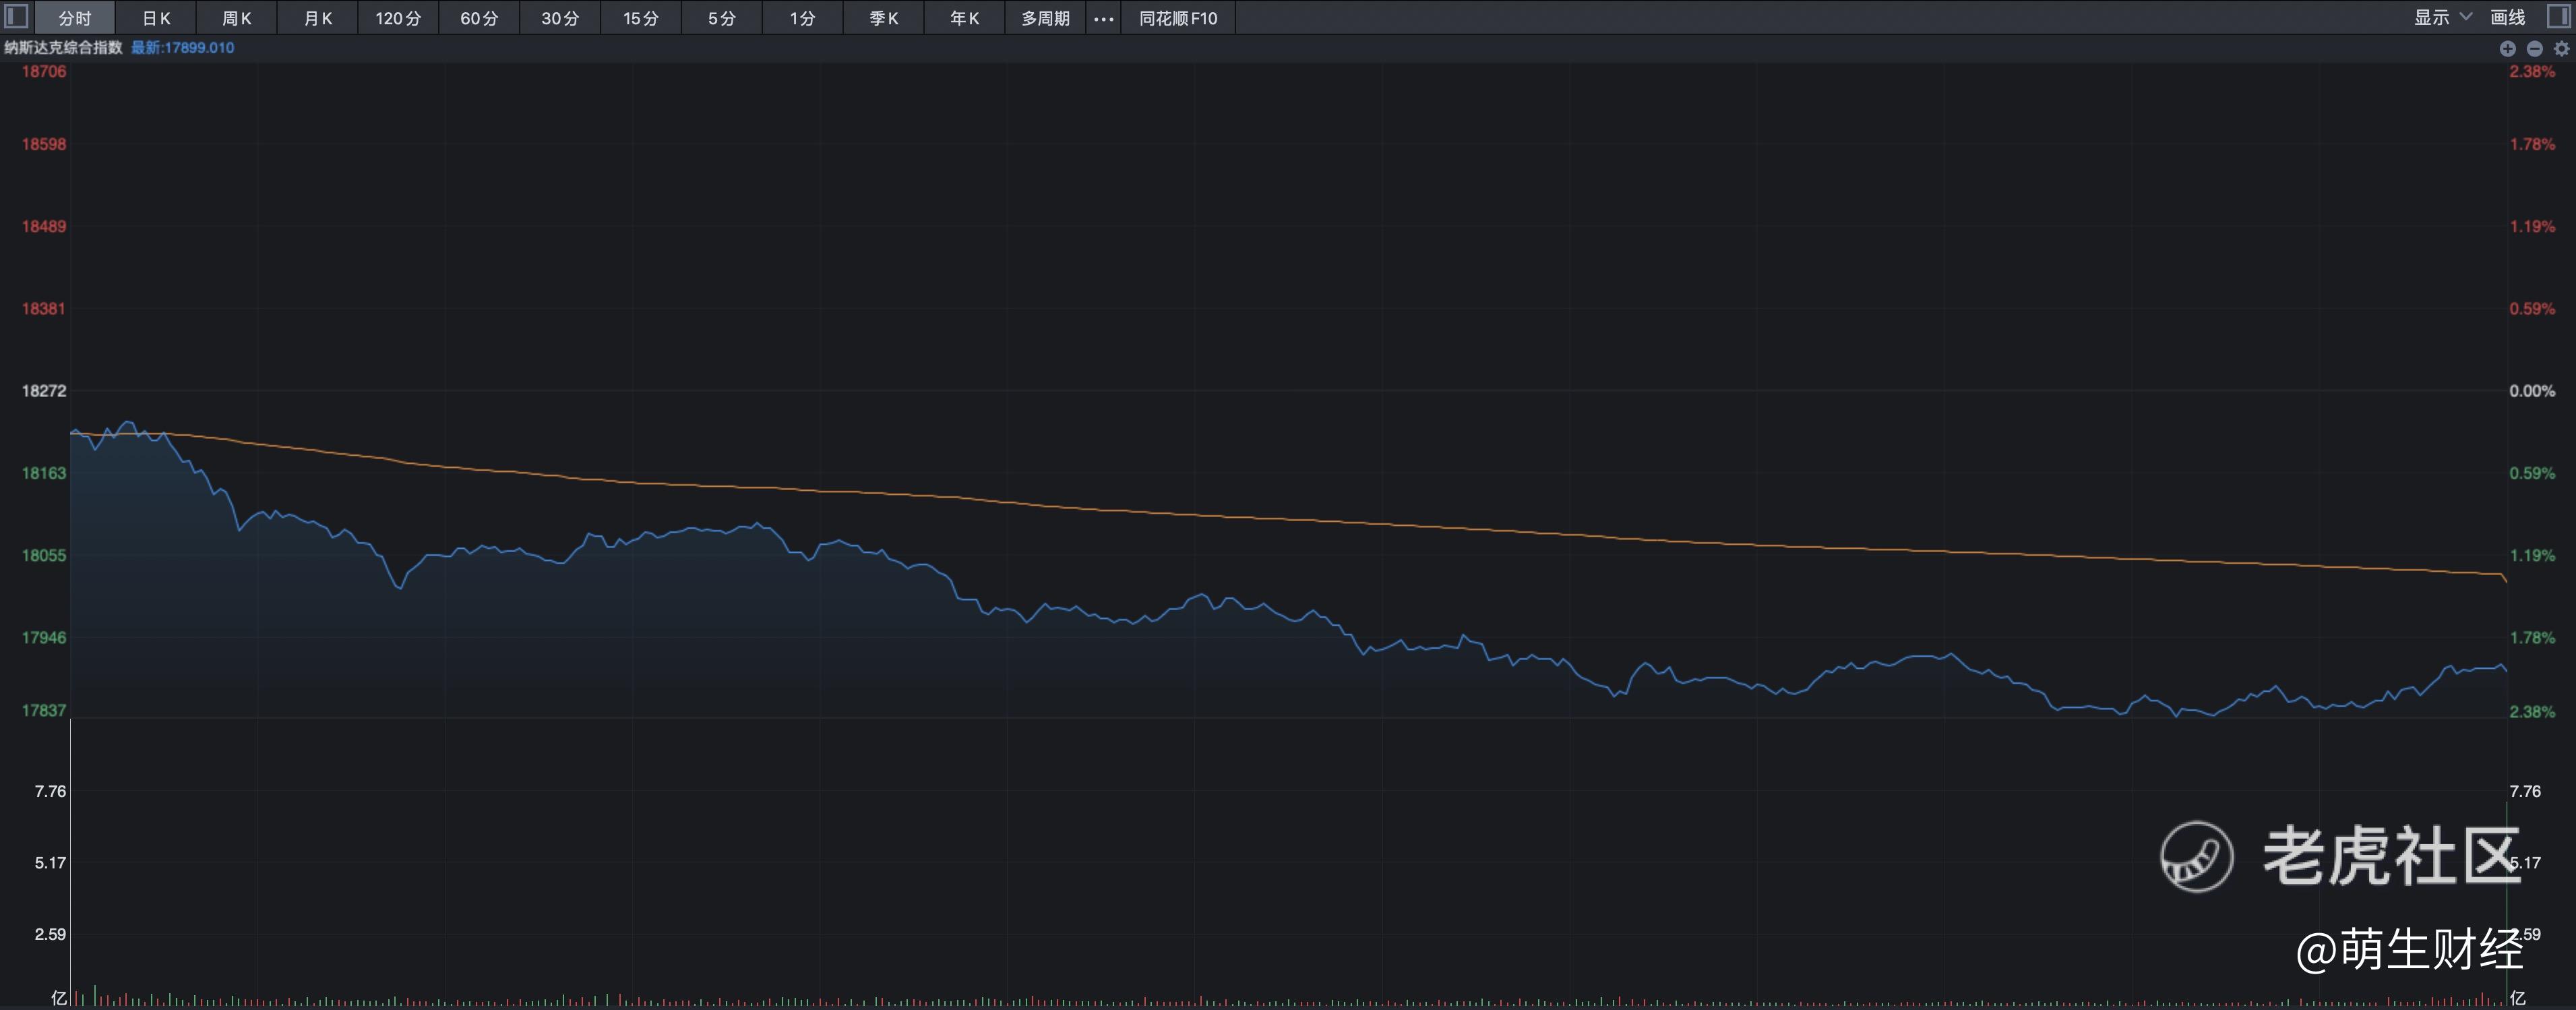The image size is (2576, 1010).
Task: Switch to 年K yearly chart
Action: 964,18
